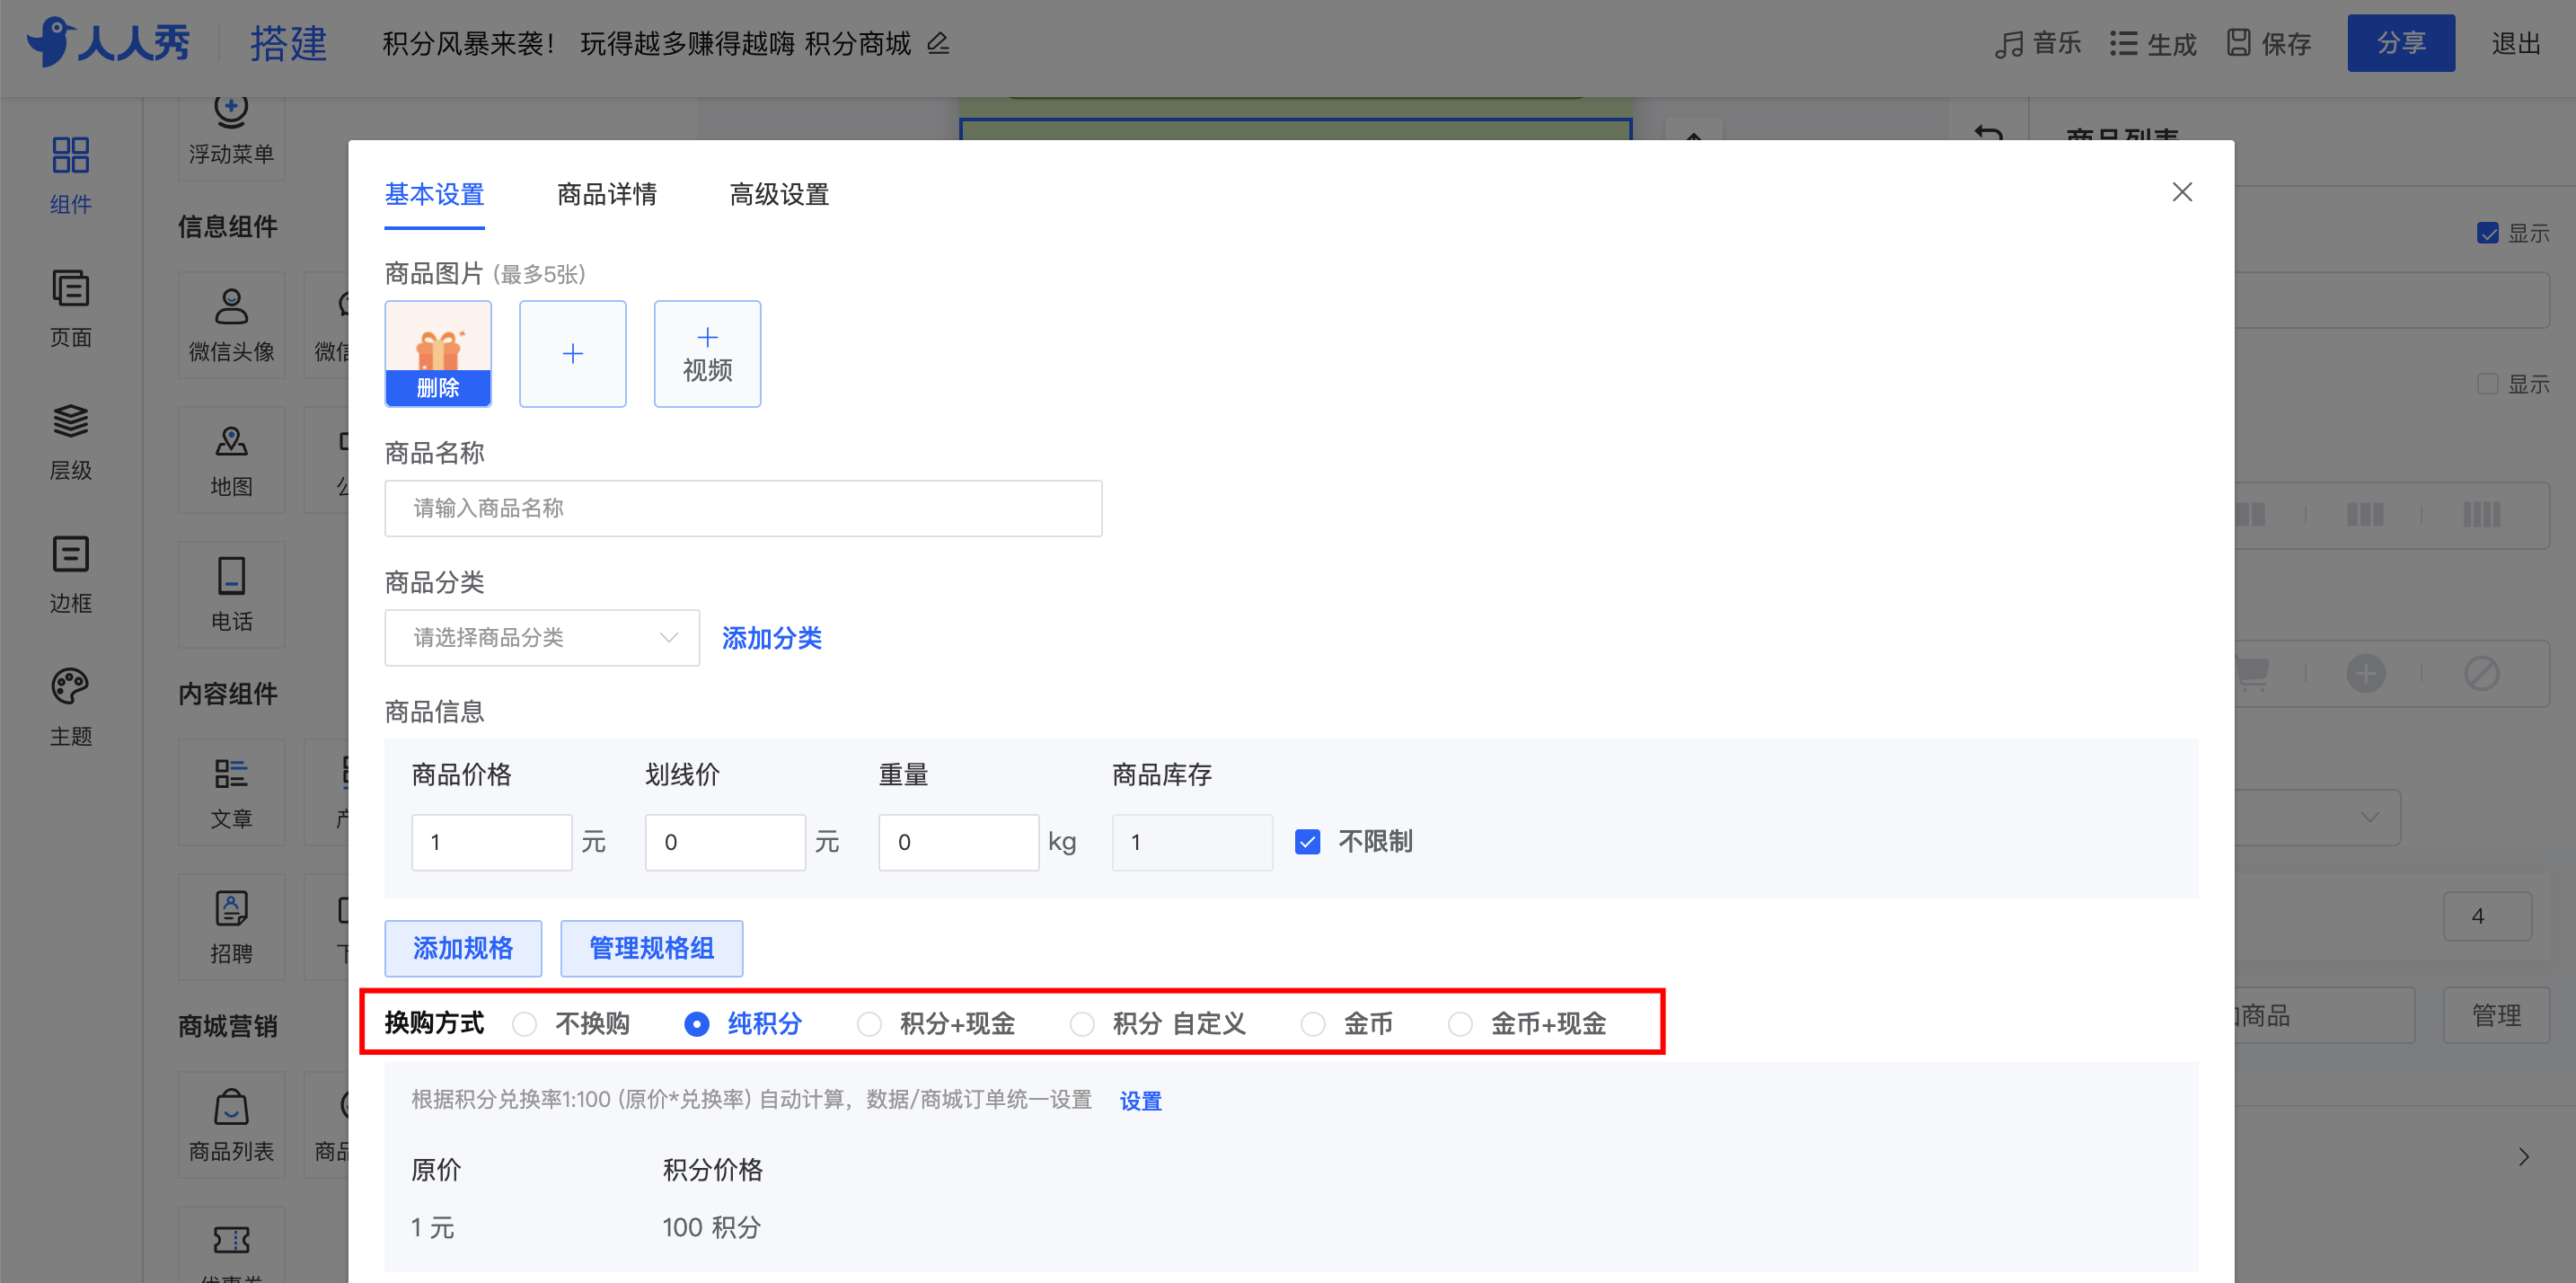Screen dimensions: 2576x1283
Task: Toggle the checked 显示 checkbox
Action: tap(2488, 233)
